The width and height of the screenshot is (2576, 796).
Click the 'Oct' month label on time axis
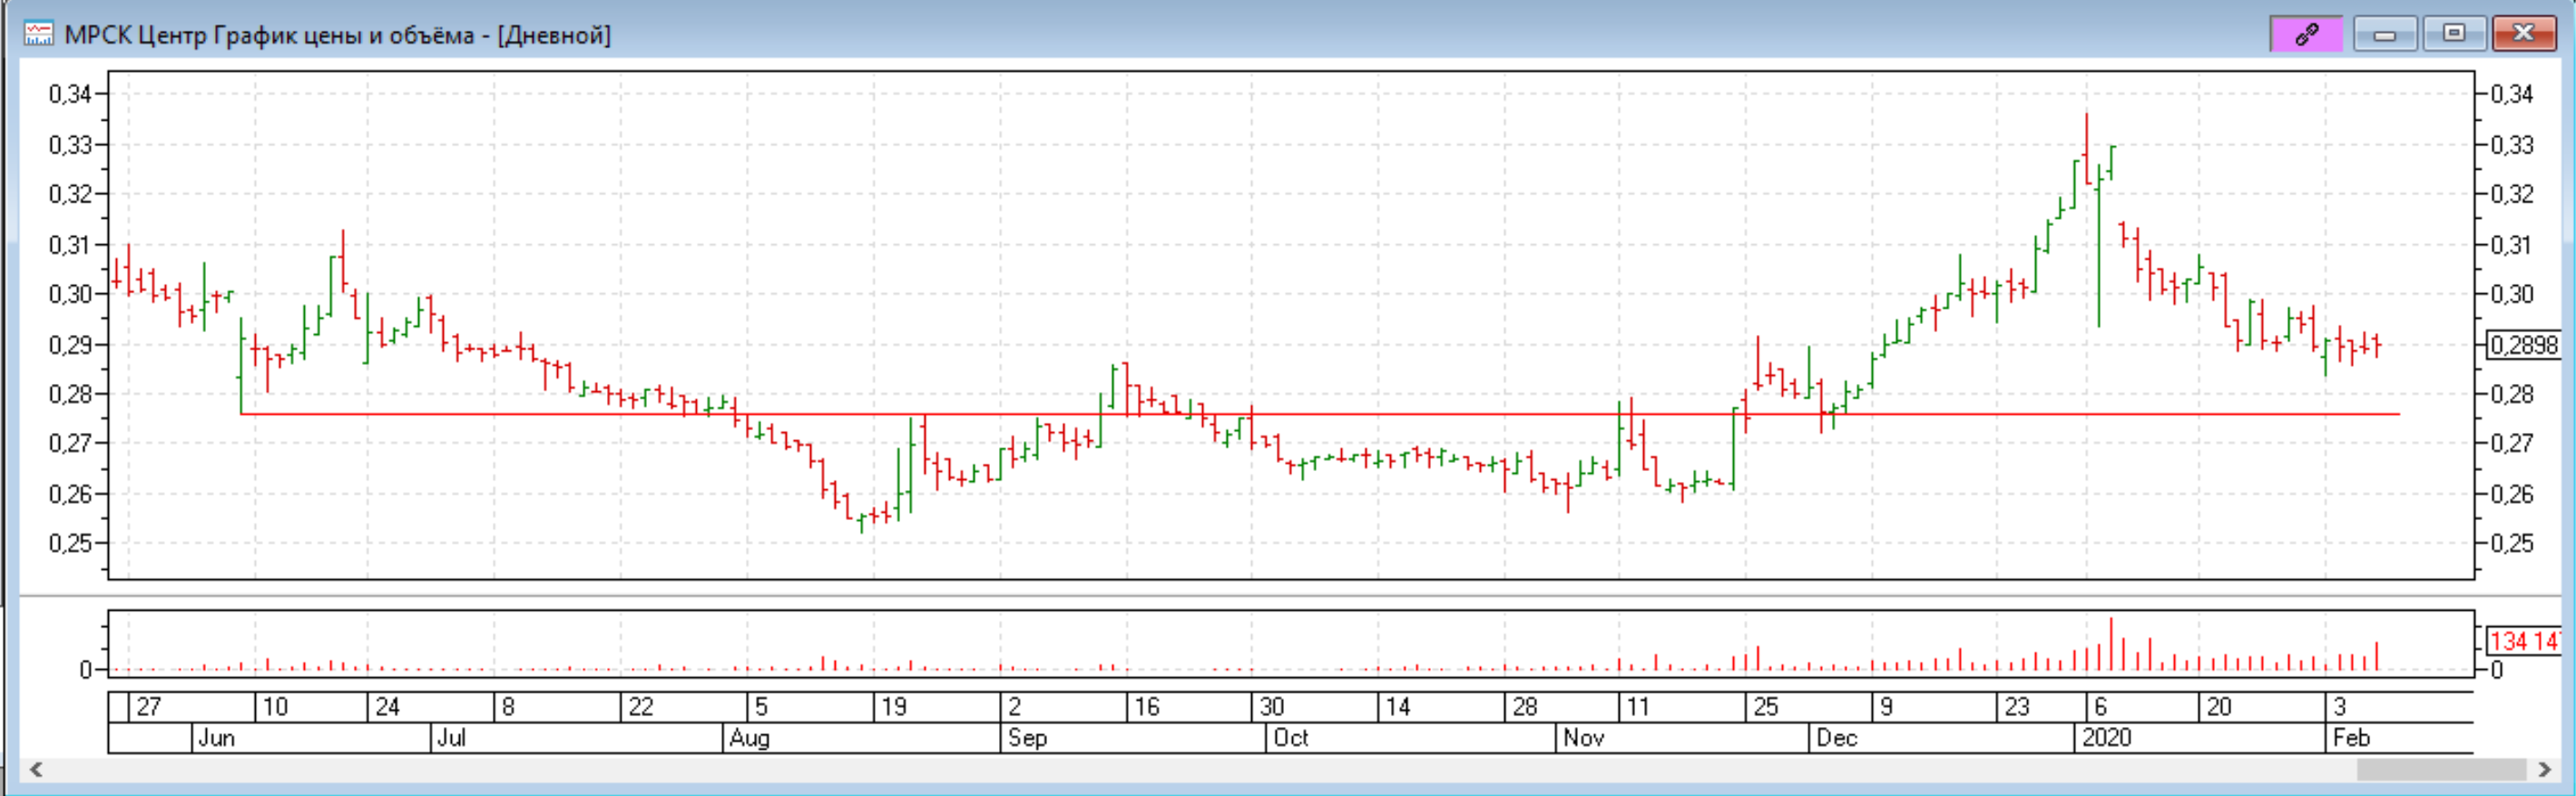[1291, 738]
